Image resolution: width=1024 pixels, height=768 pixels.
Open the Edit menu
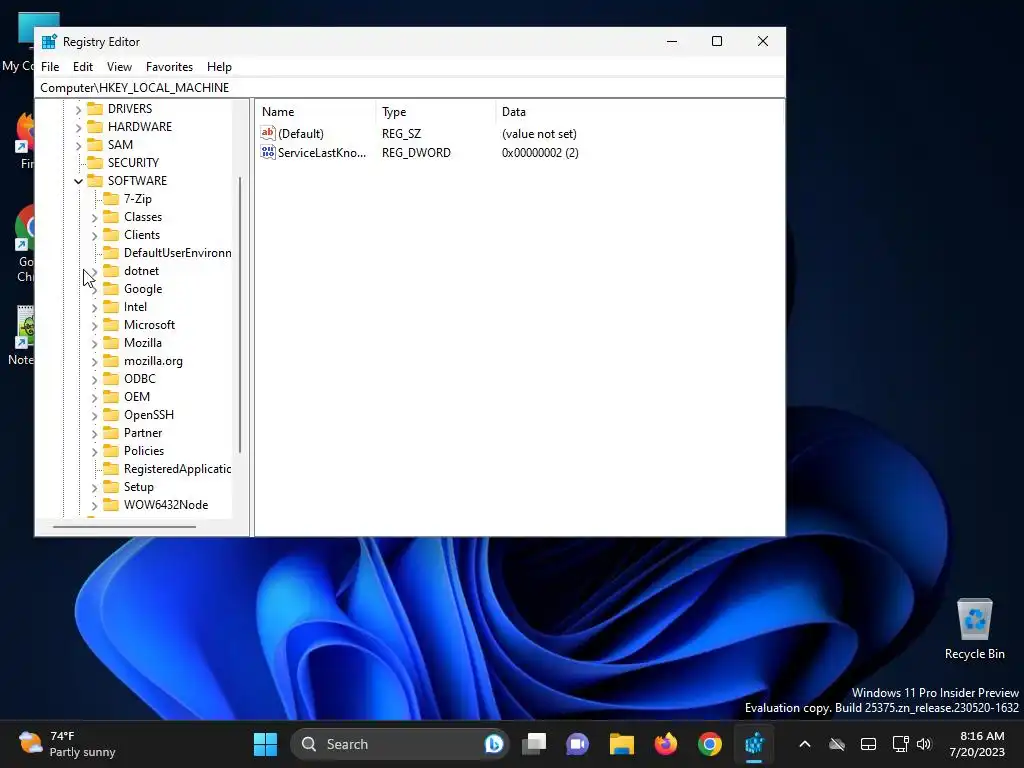point(82,67)
